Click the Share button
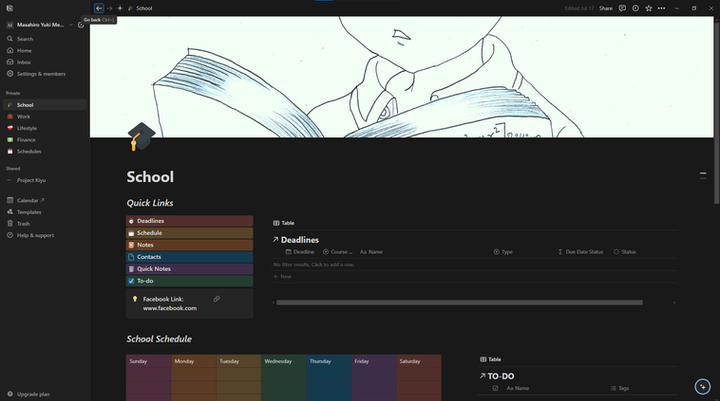This screenshot has width=720, height=401. coord(606,8)
